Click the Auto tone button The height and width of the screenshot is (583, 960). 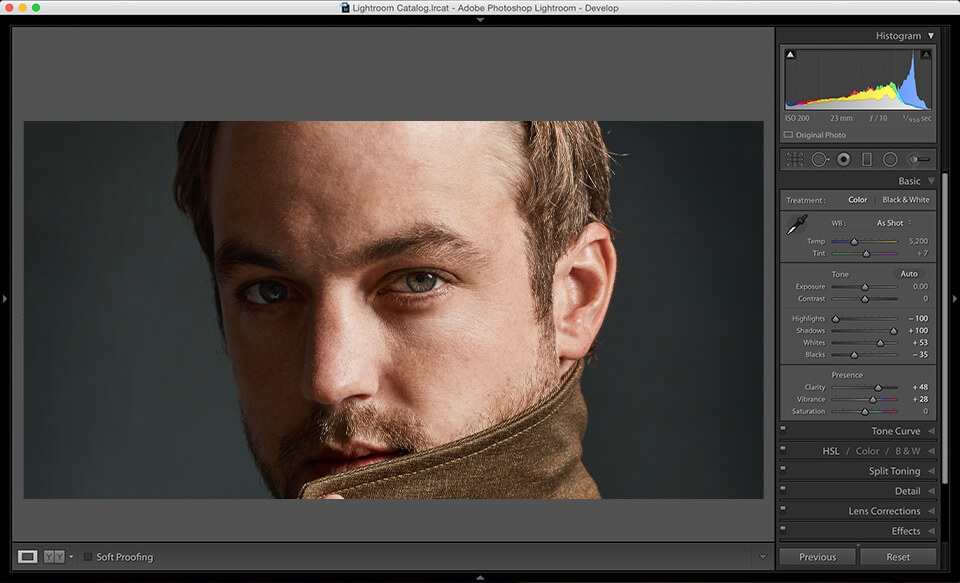(908, 274)
